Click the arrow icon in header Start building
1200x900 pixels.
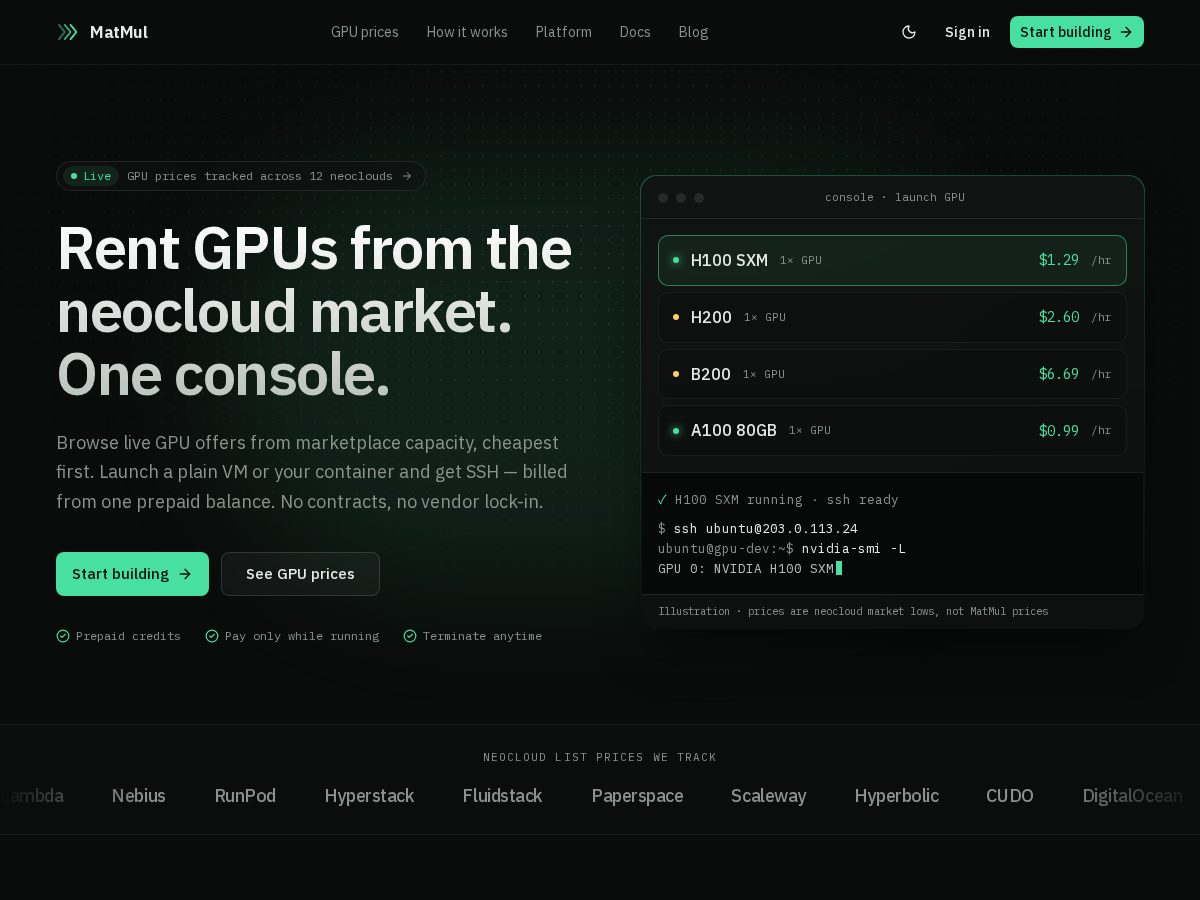tap(1126, 32)
